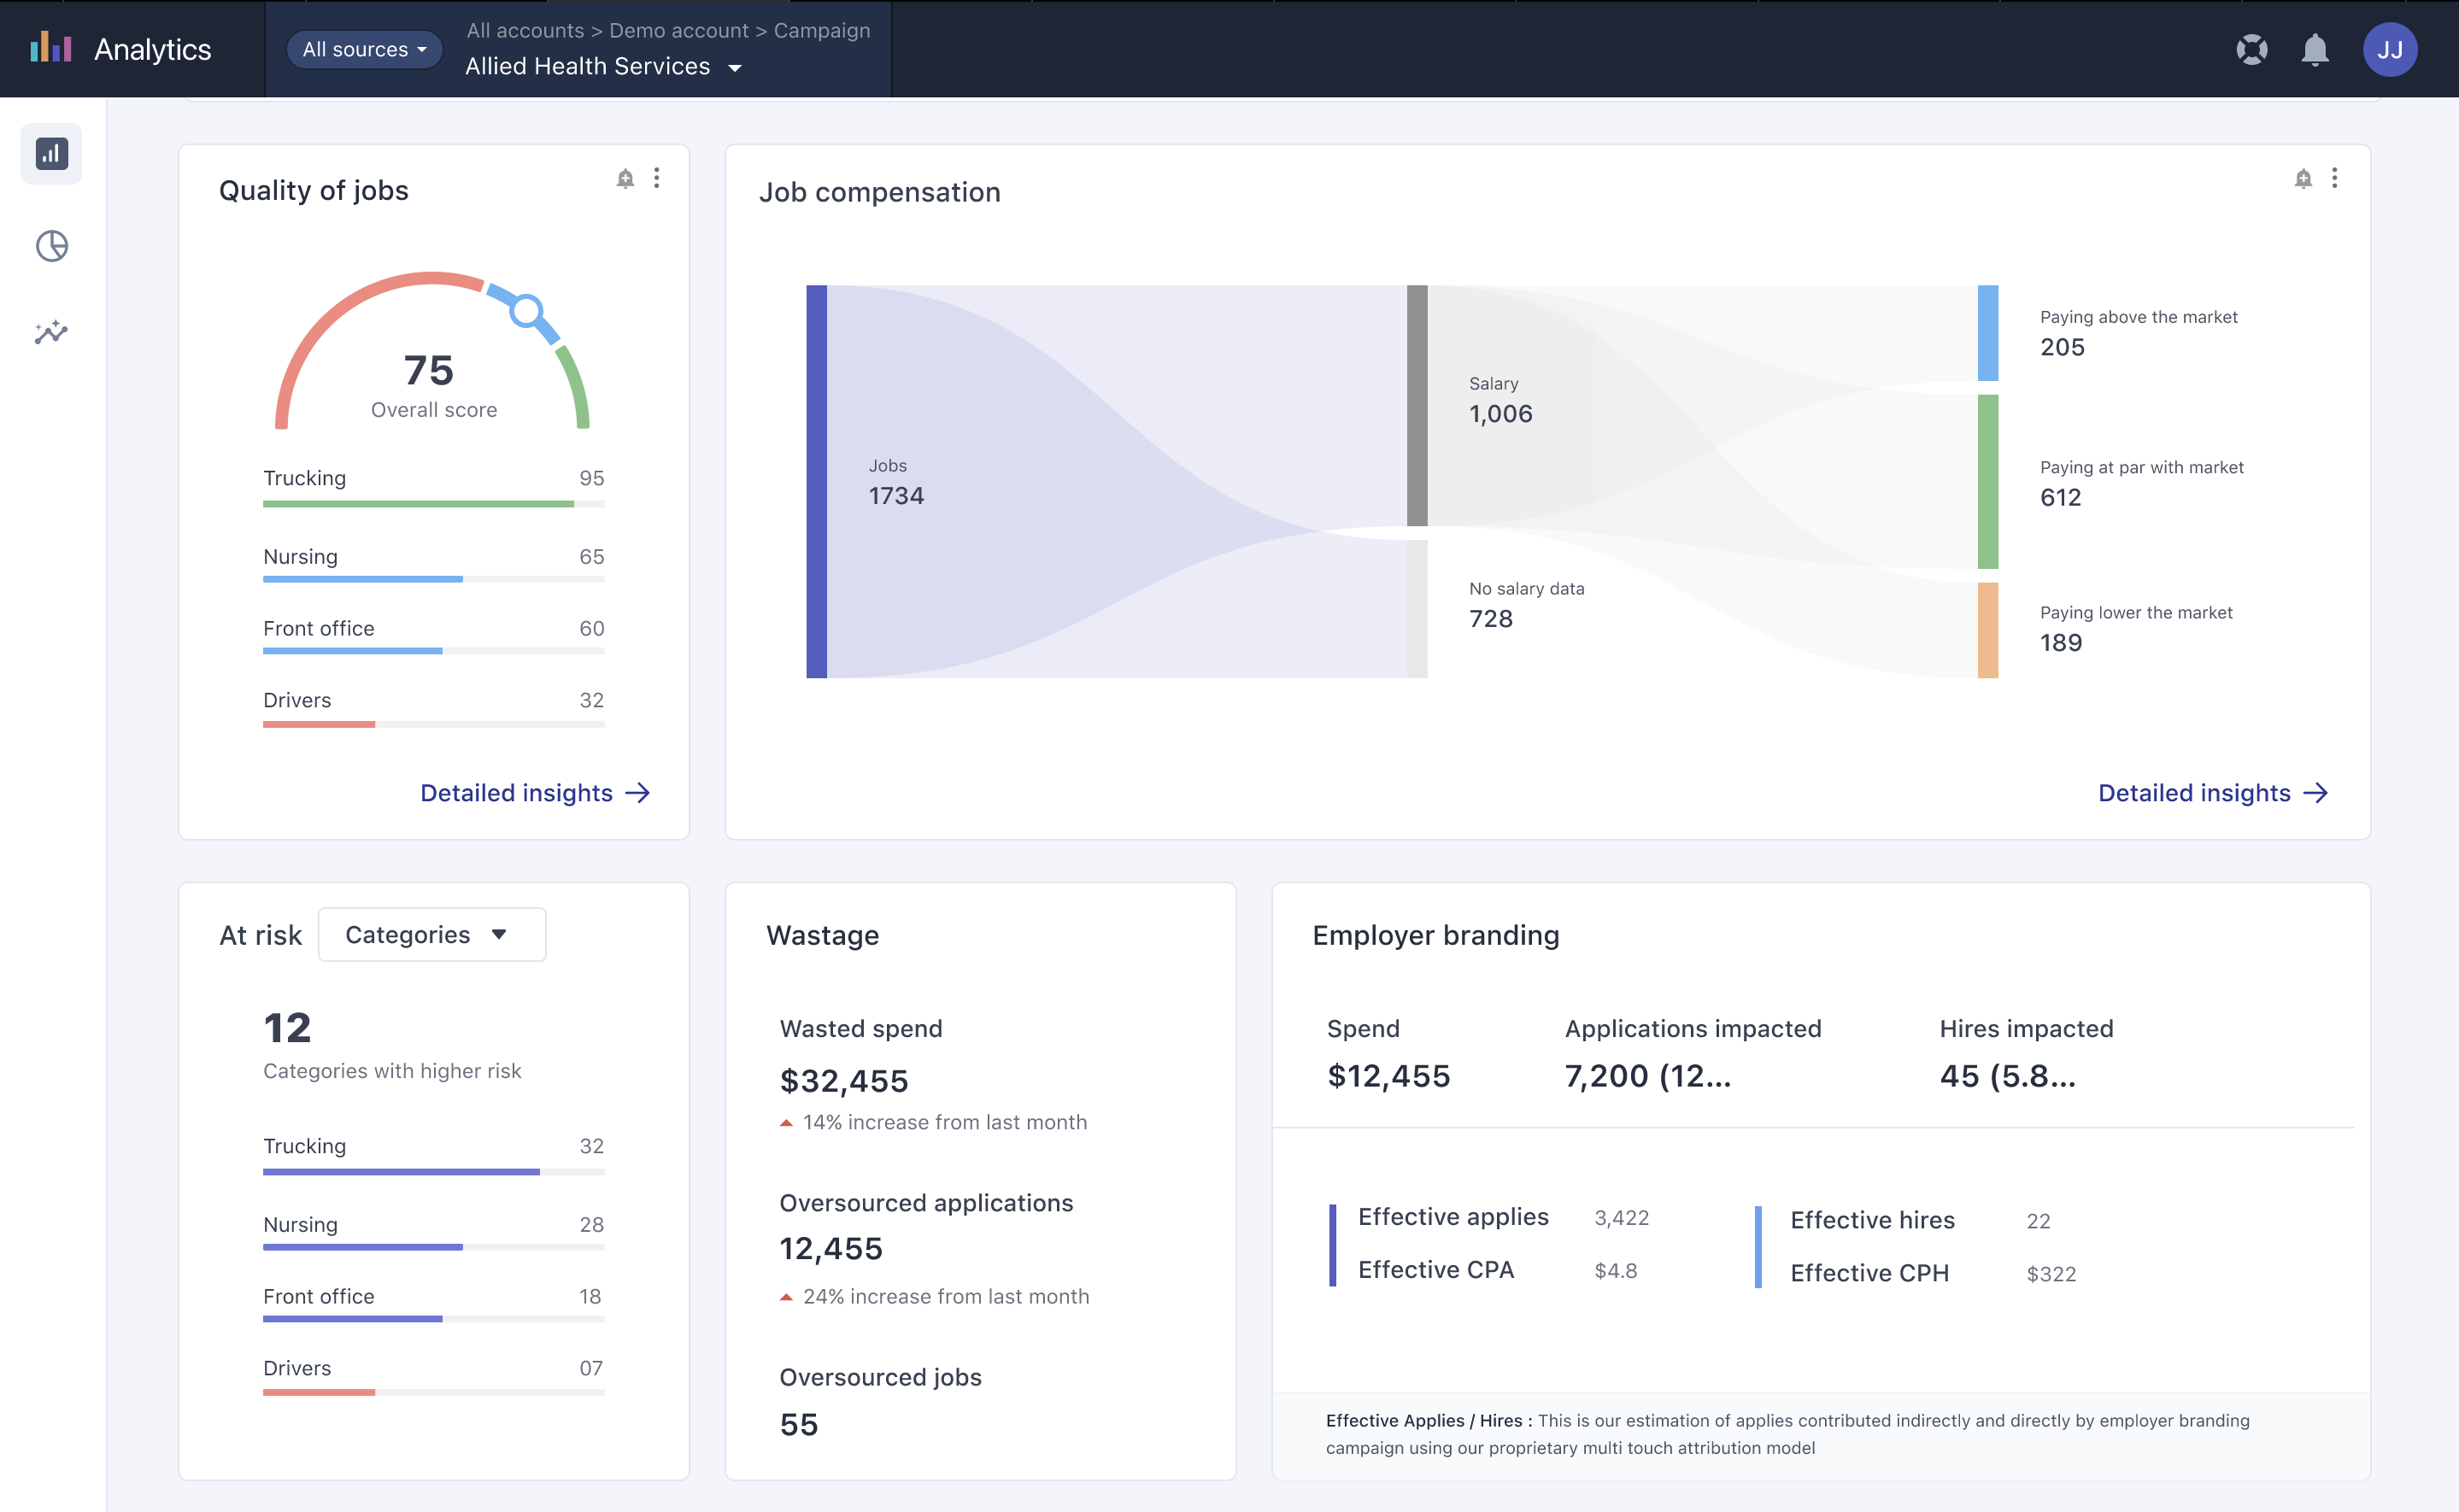Click the overall score gauge handle

[526, 311]
